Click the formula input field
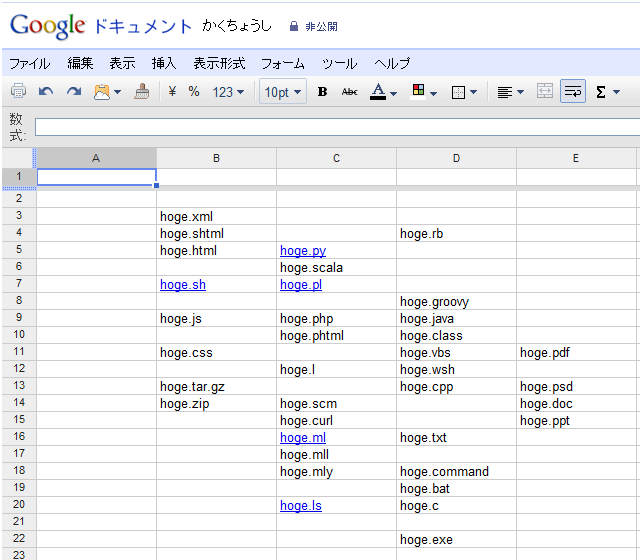The width and height of the screenshot is (640, 560). coord(337,127)
